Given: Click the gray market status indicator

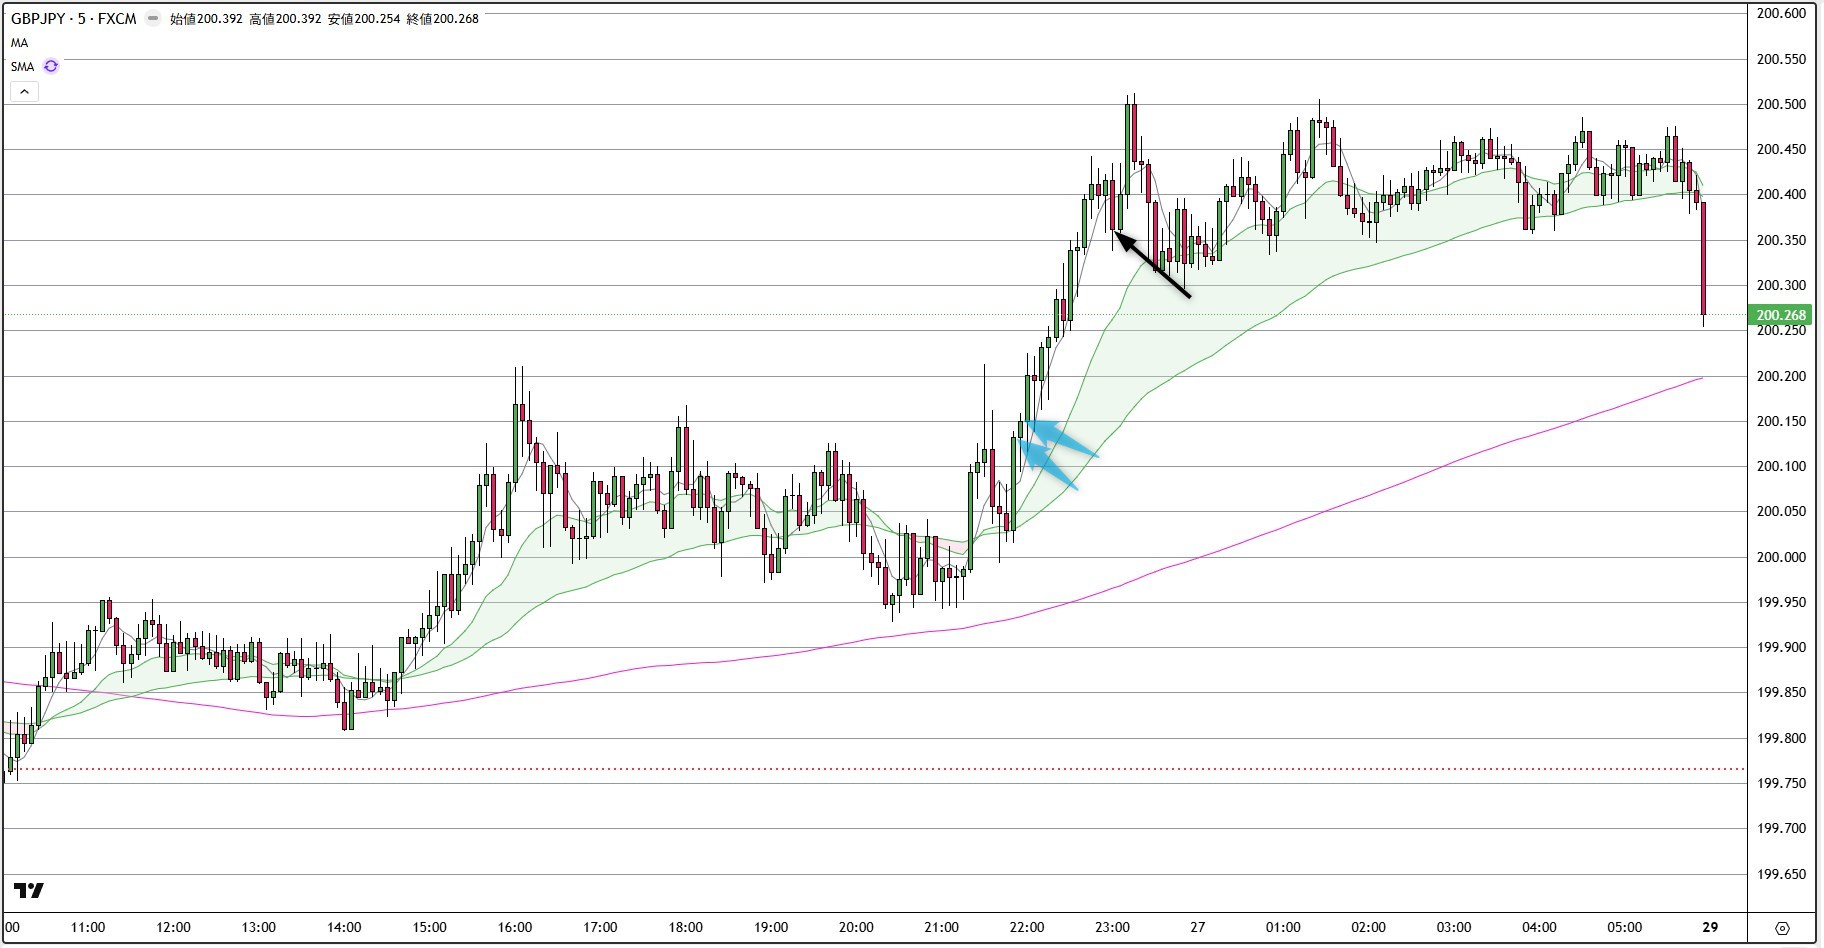Looking at the screenshot, I should pyautogui.click(x=152, y=18).
